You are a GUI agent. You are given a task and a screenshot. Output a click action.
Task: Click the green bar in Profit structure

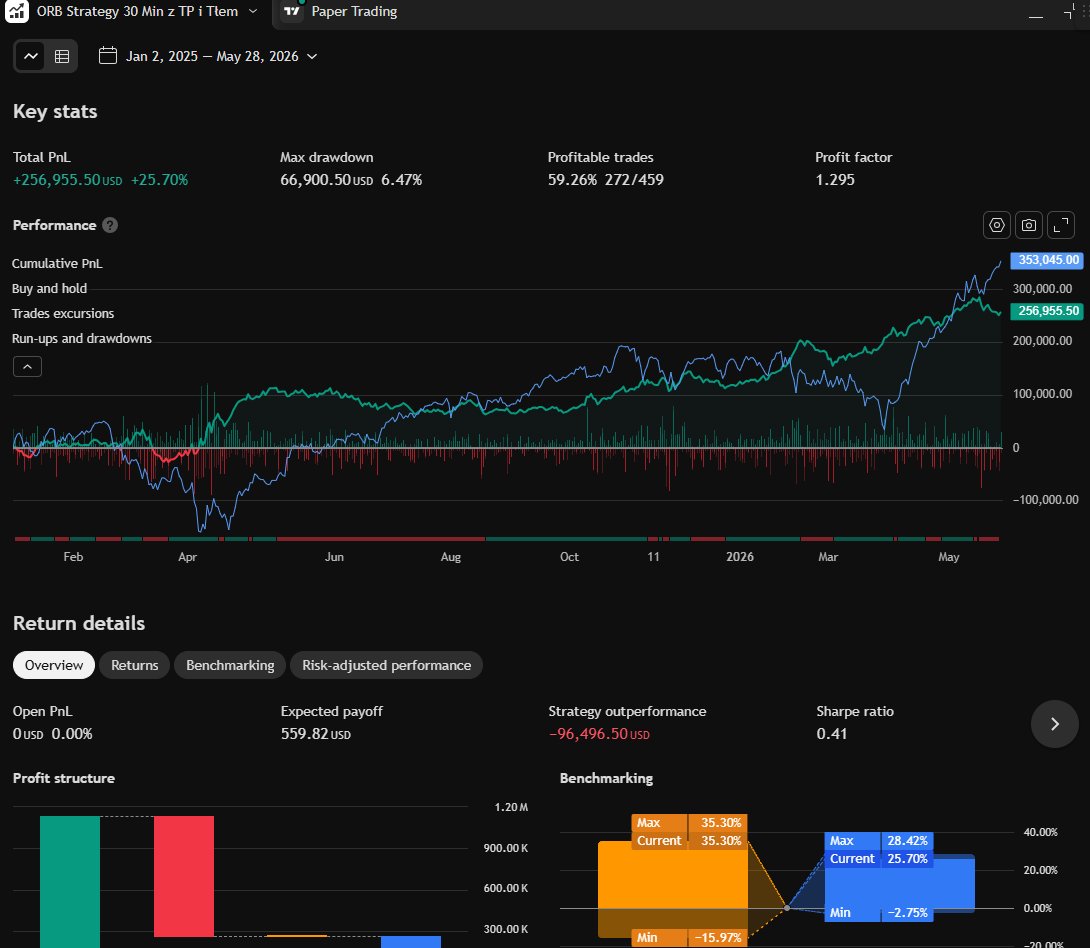click(70, 881)
